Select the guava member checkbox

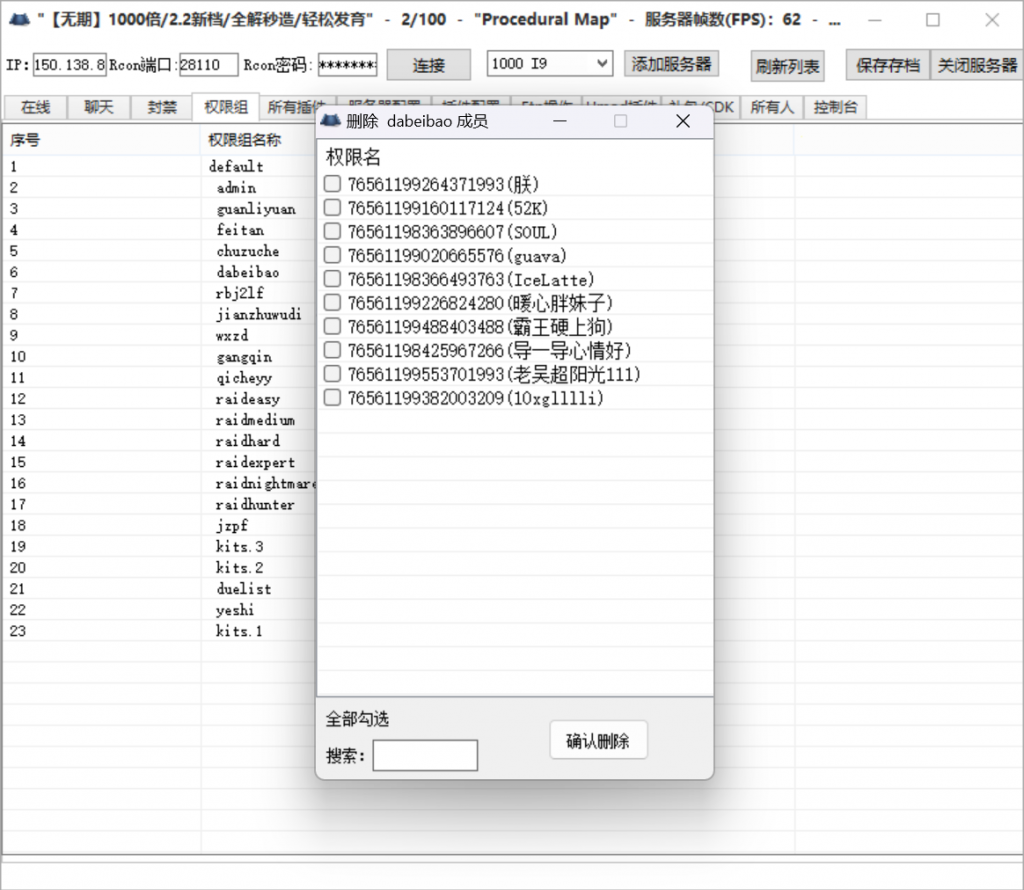[333, 256]
